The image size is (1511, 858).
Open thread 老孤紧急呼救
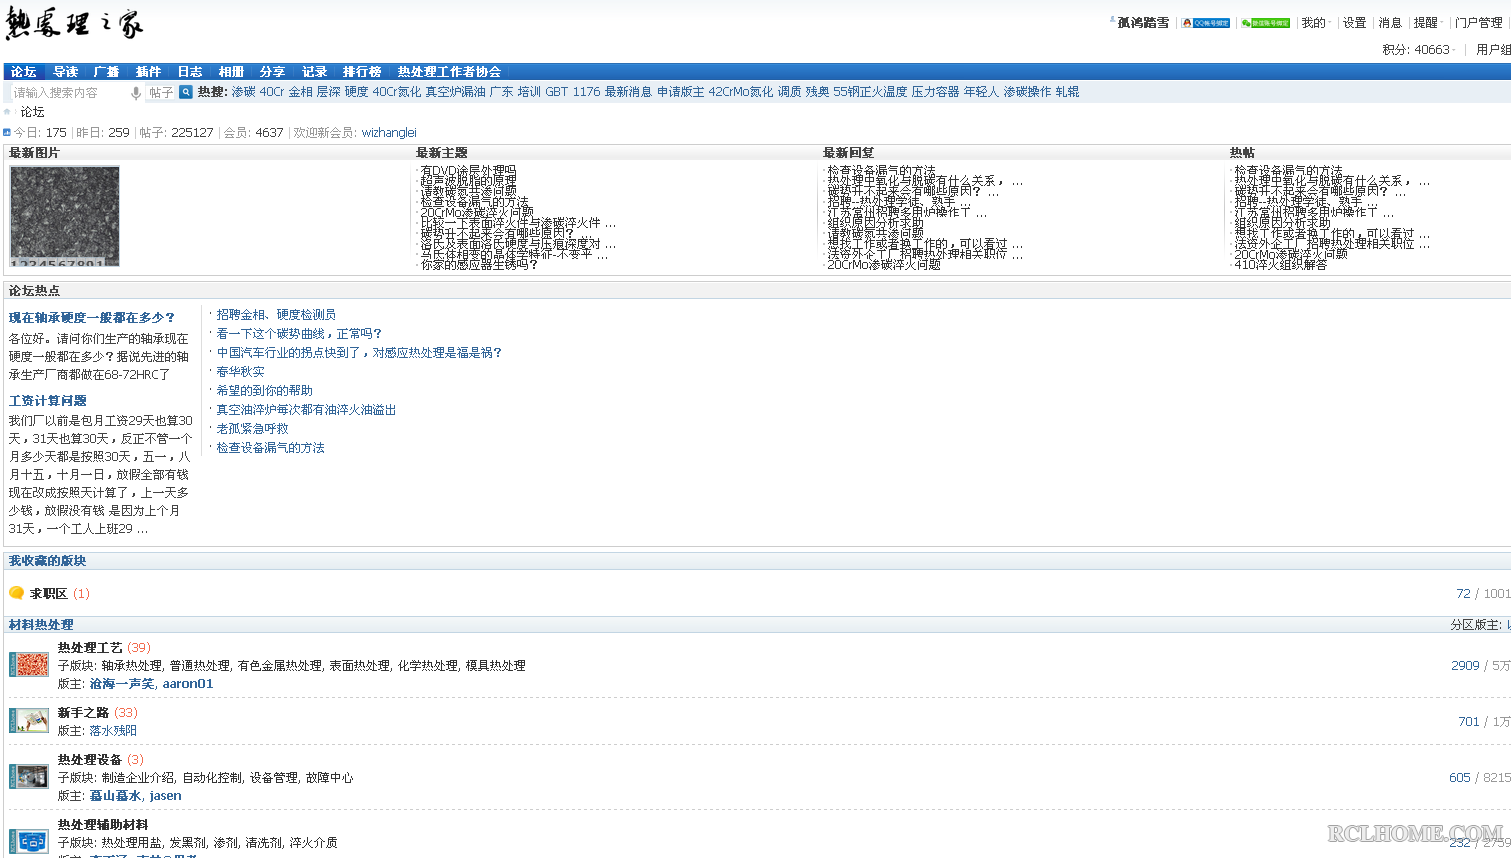[x=253, y=429]
